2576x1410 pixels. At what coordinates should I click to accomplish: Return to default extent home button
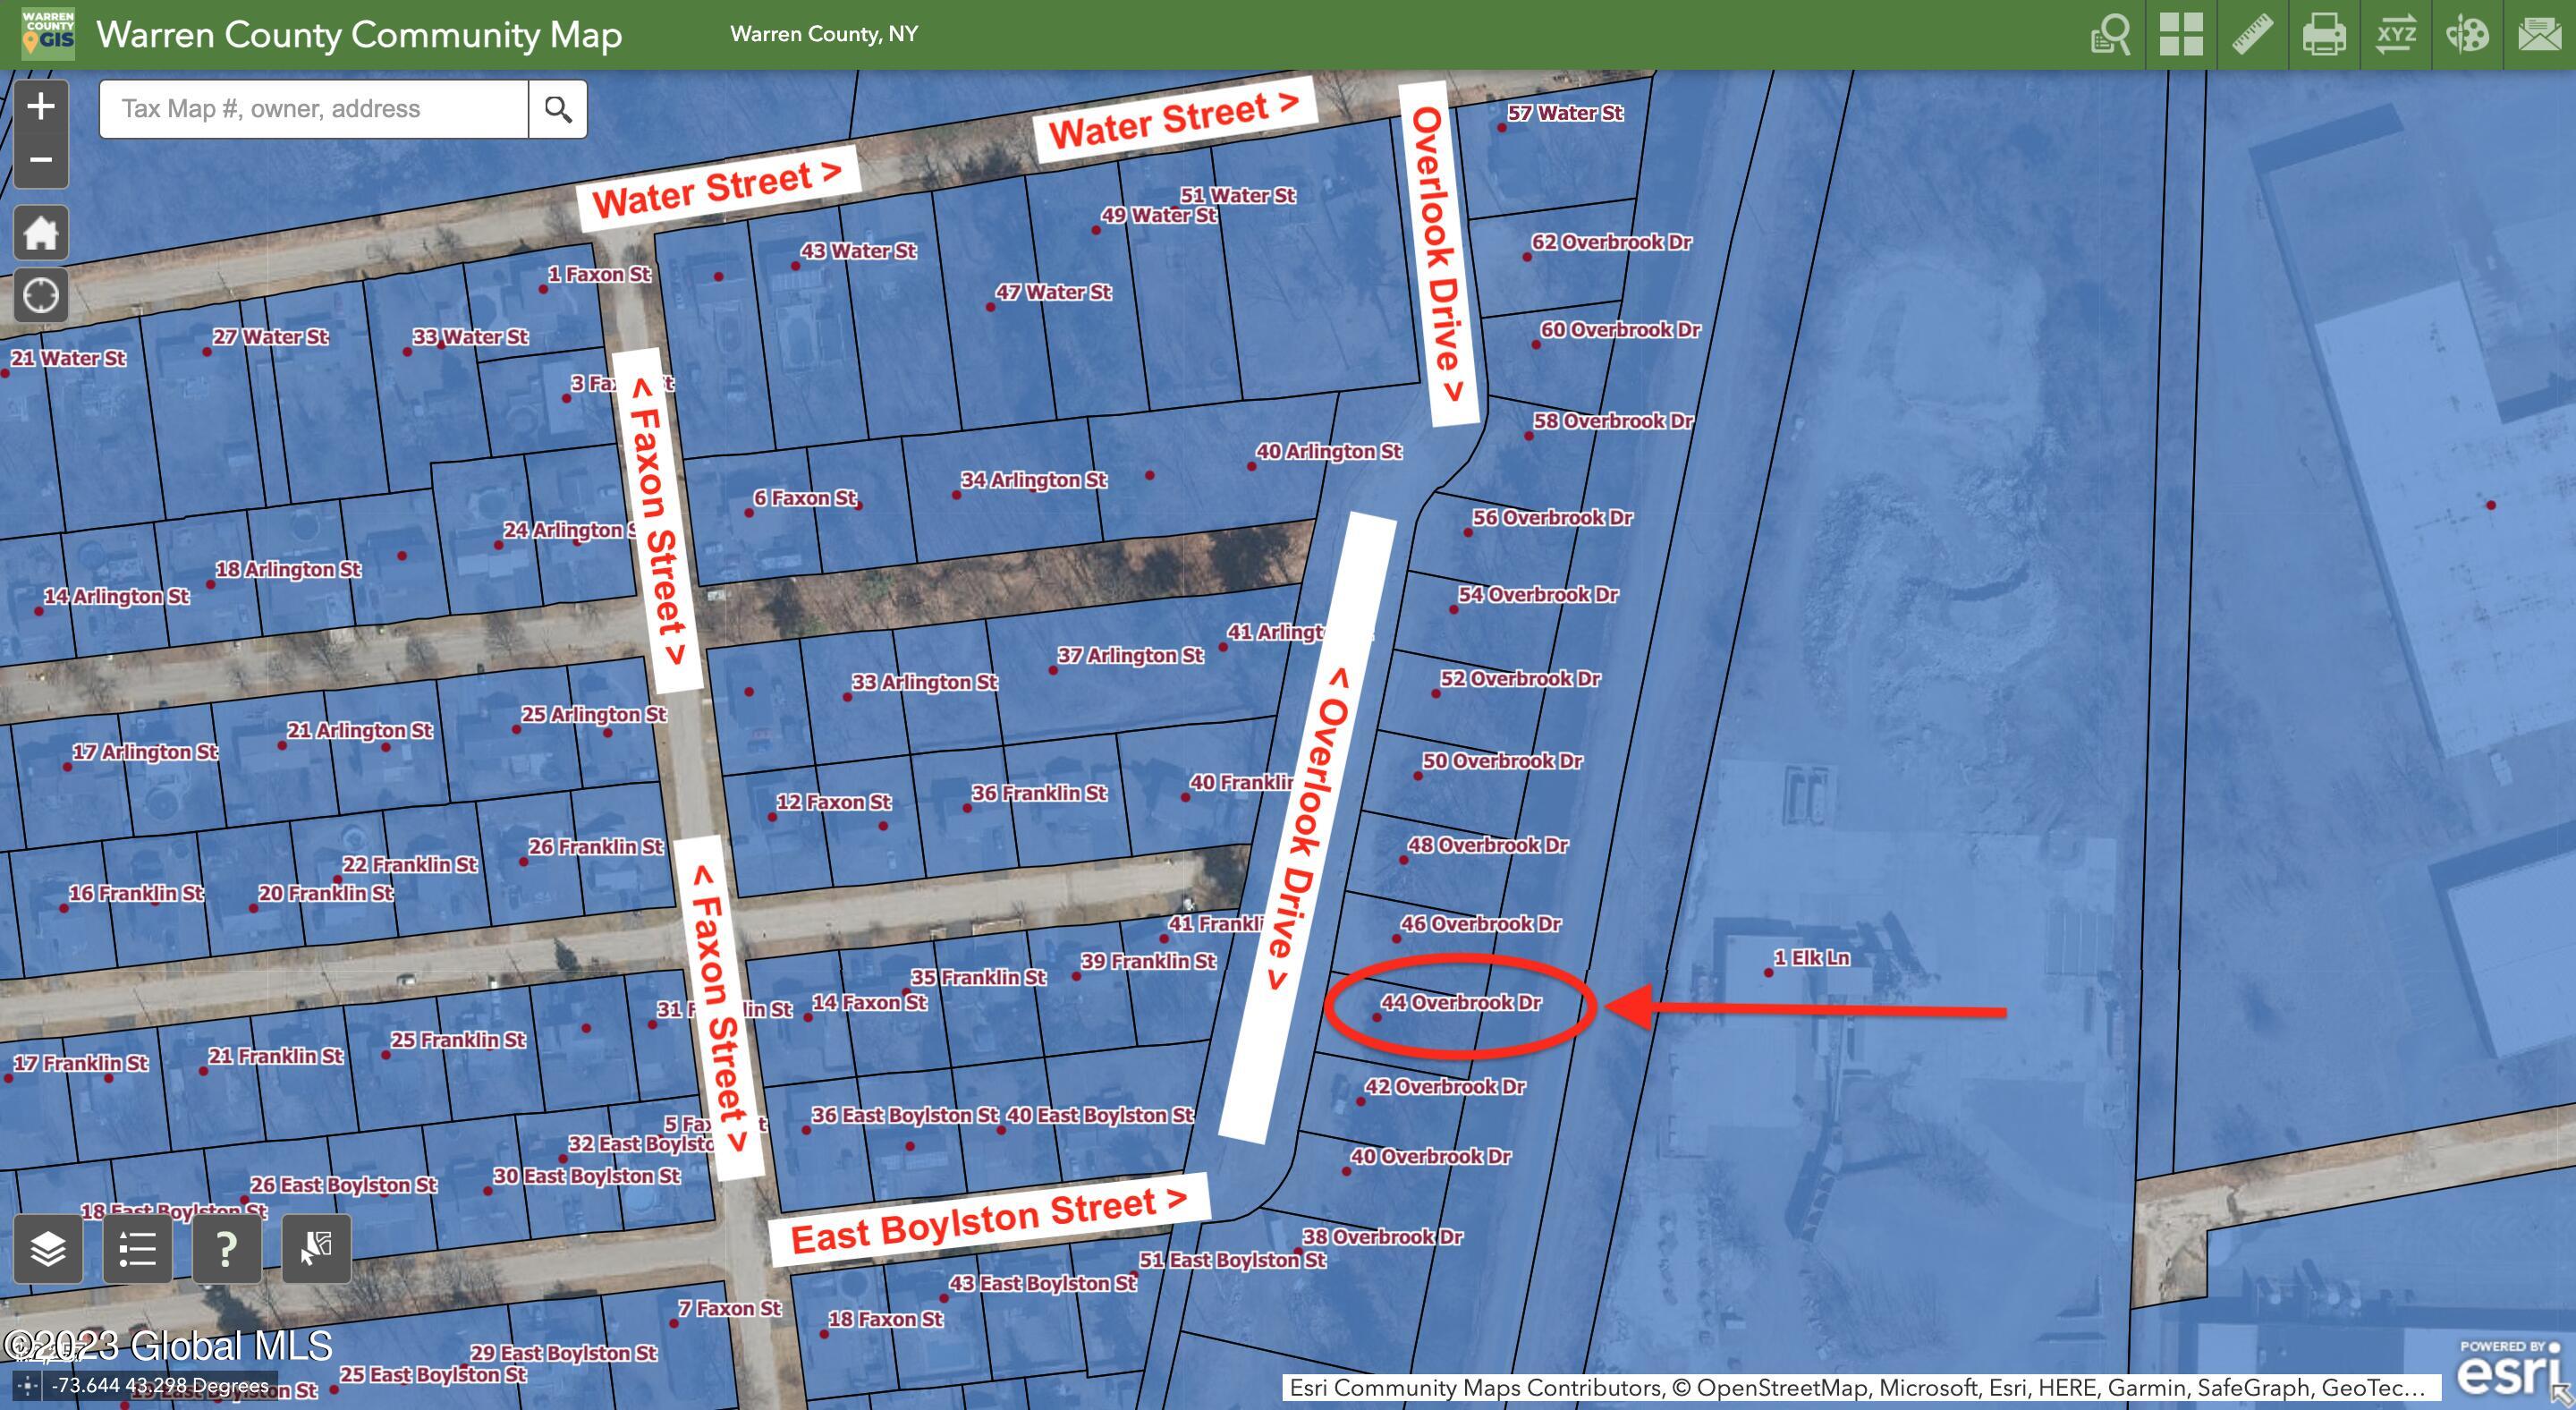[x=41, y=233]
